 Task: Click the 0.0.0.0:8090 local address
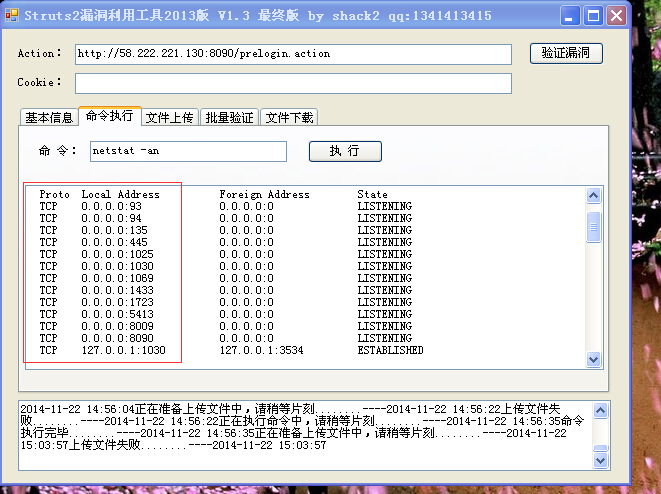(117, 338)
